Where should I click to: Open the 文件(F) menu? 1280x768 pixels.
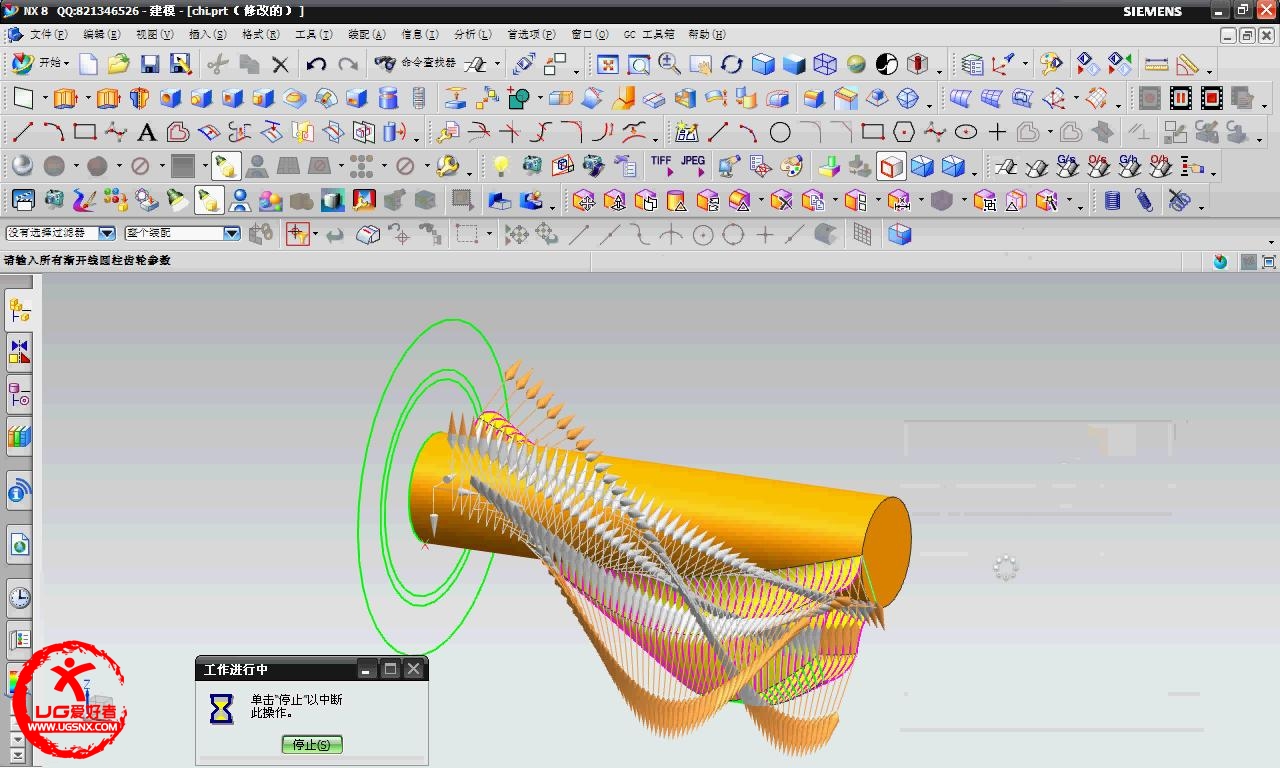coord(49,34)
